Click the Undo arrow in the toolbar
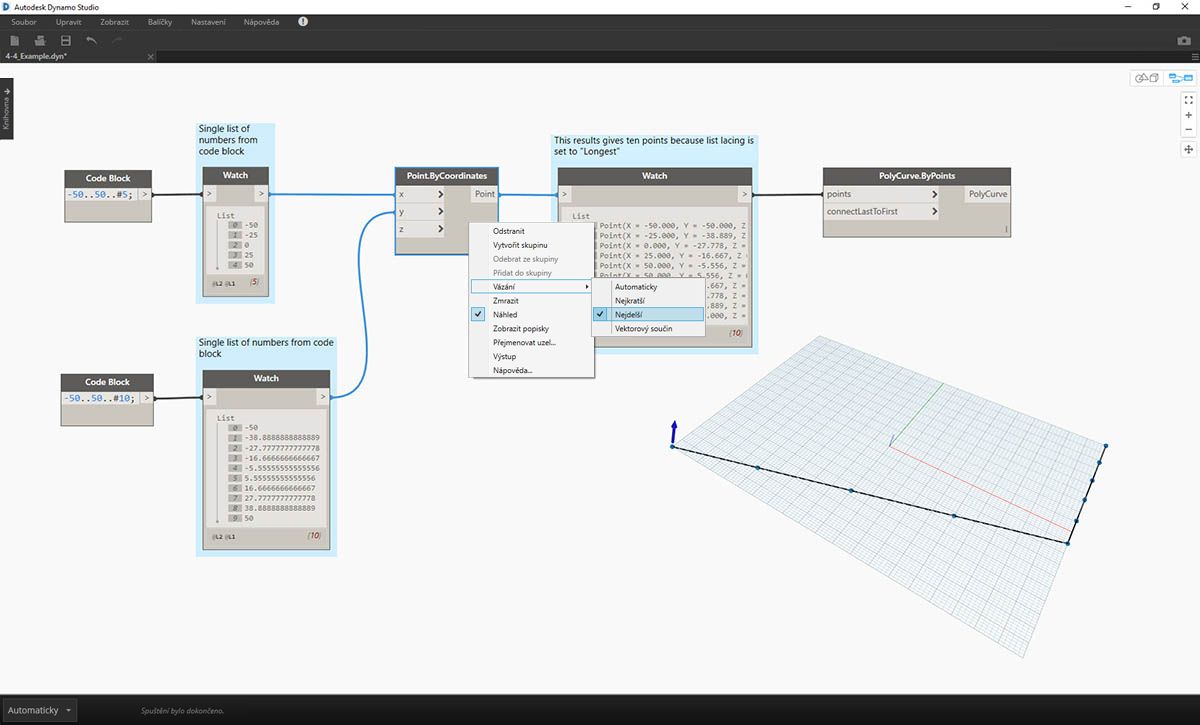 point(92,40)
